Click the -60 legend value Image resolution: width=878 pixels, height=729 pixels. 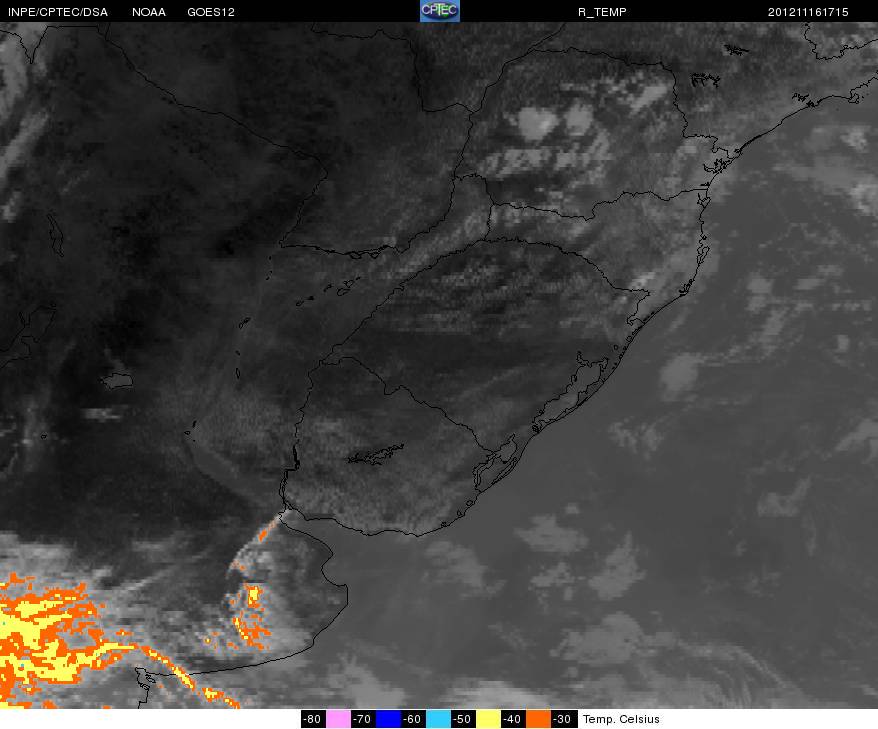click(413, 719)
